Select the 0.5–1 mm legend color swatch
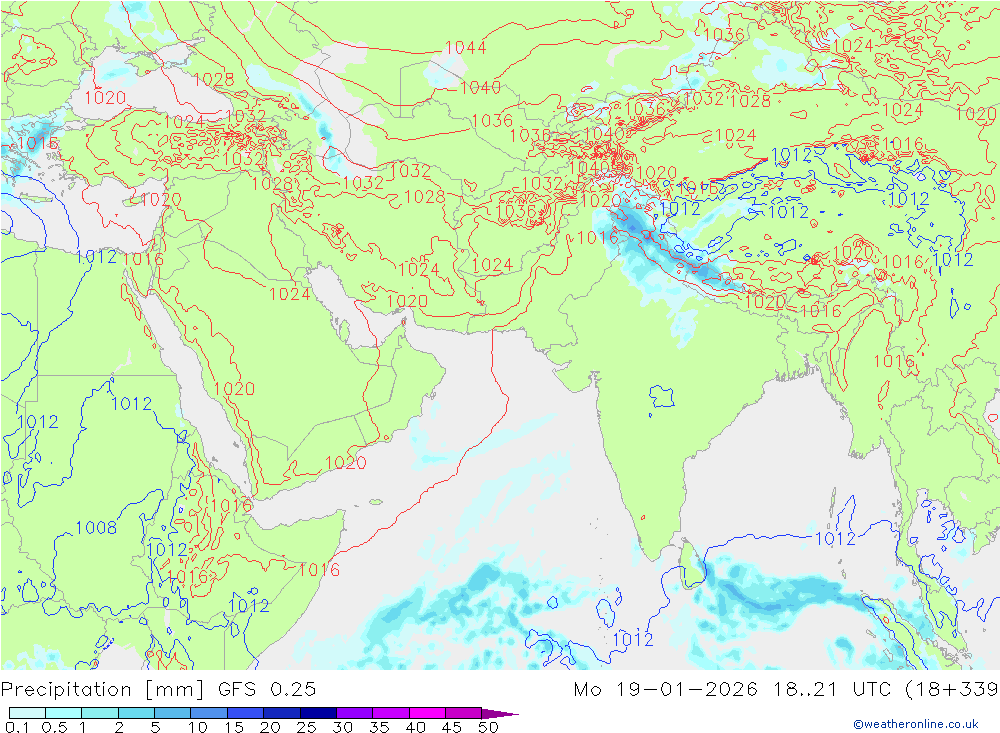The height and width of the screenshot is (733, 1000). point(63,713)
